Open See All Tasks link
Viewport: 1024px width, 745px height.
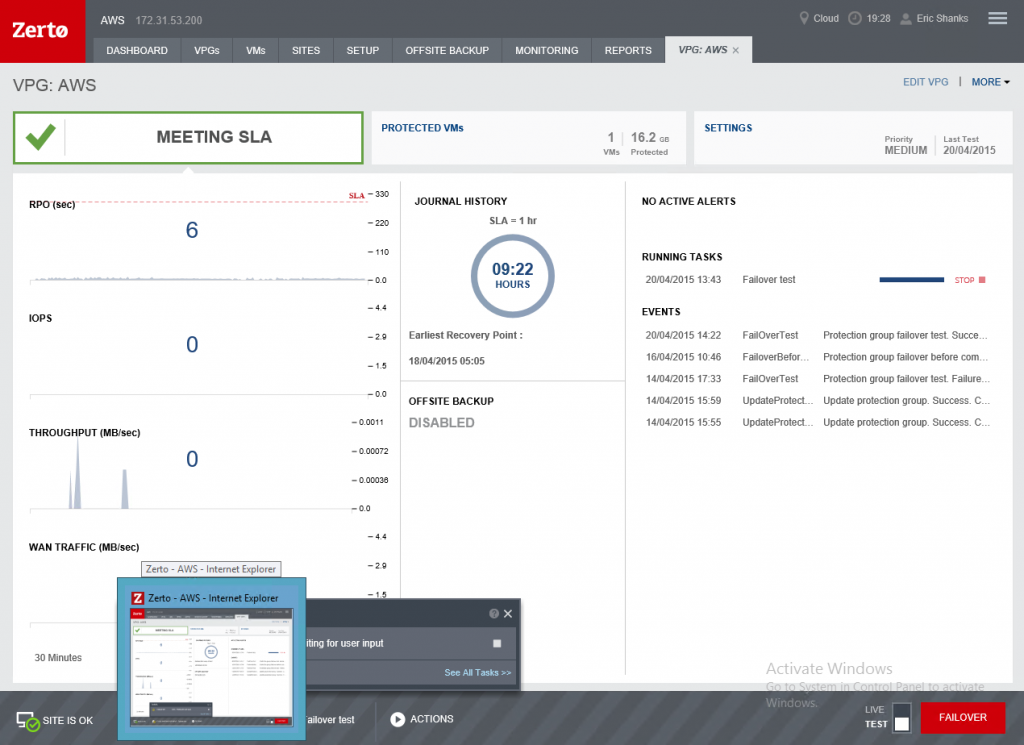(x=477, y=673)
